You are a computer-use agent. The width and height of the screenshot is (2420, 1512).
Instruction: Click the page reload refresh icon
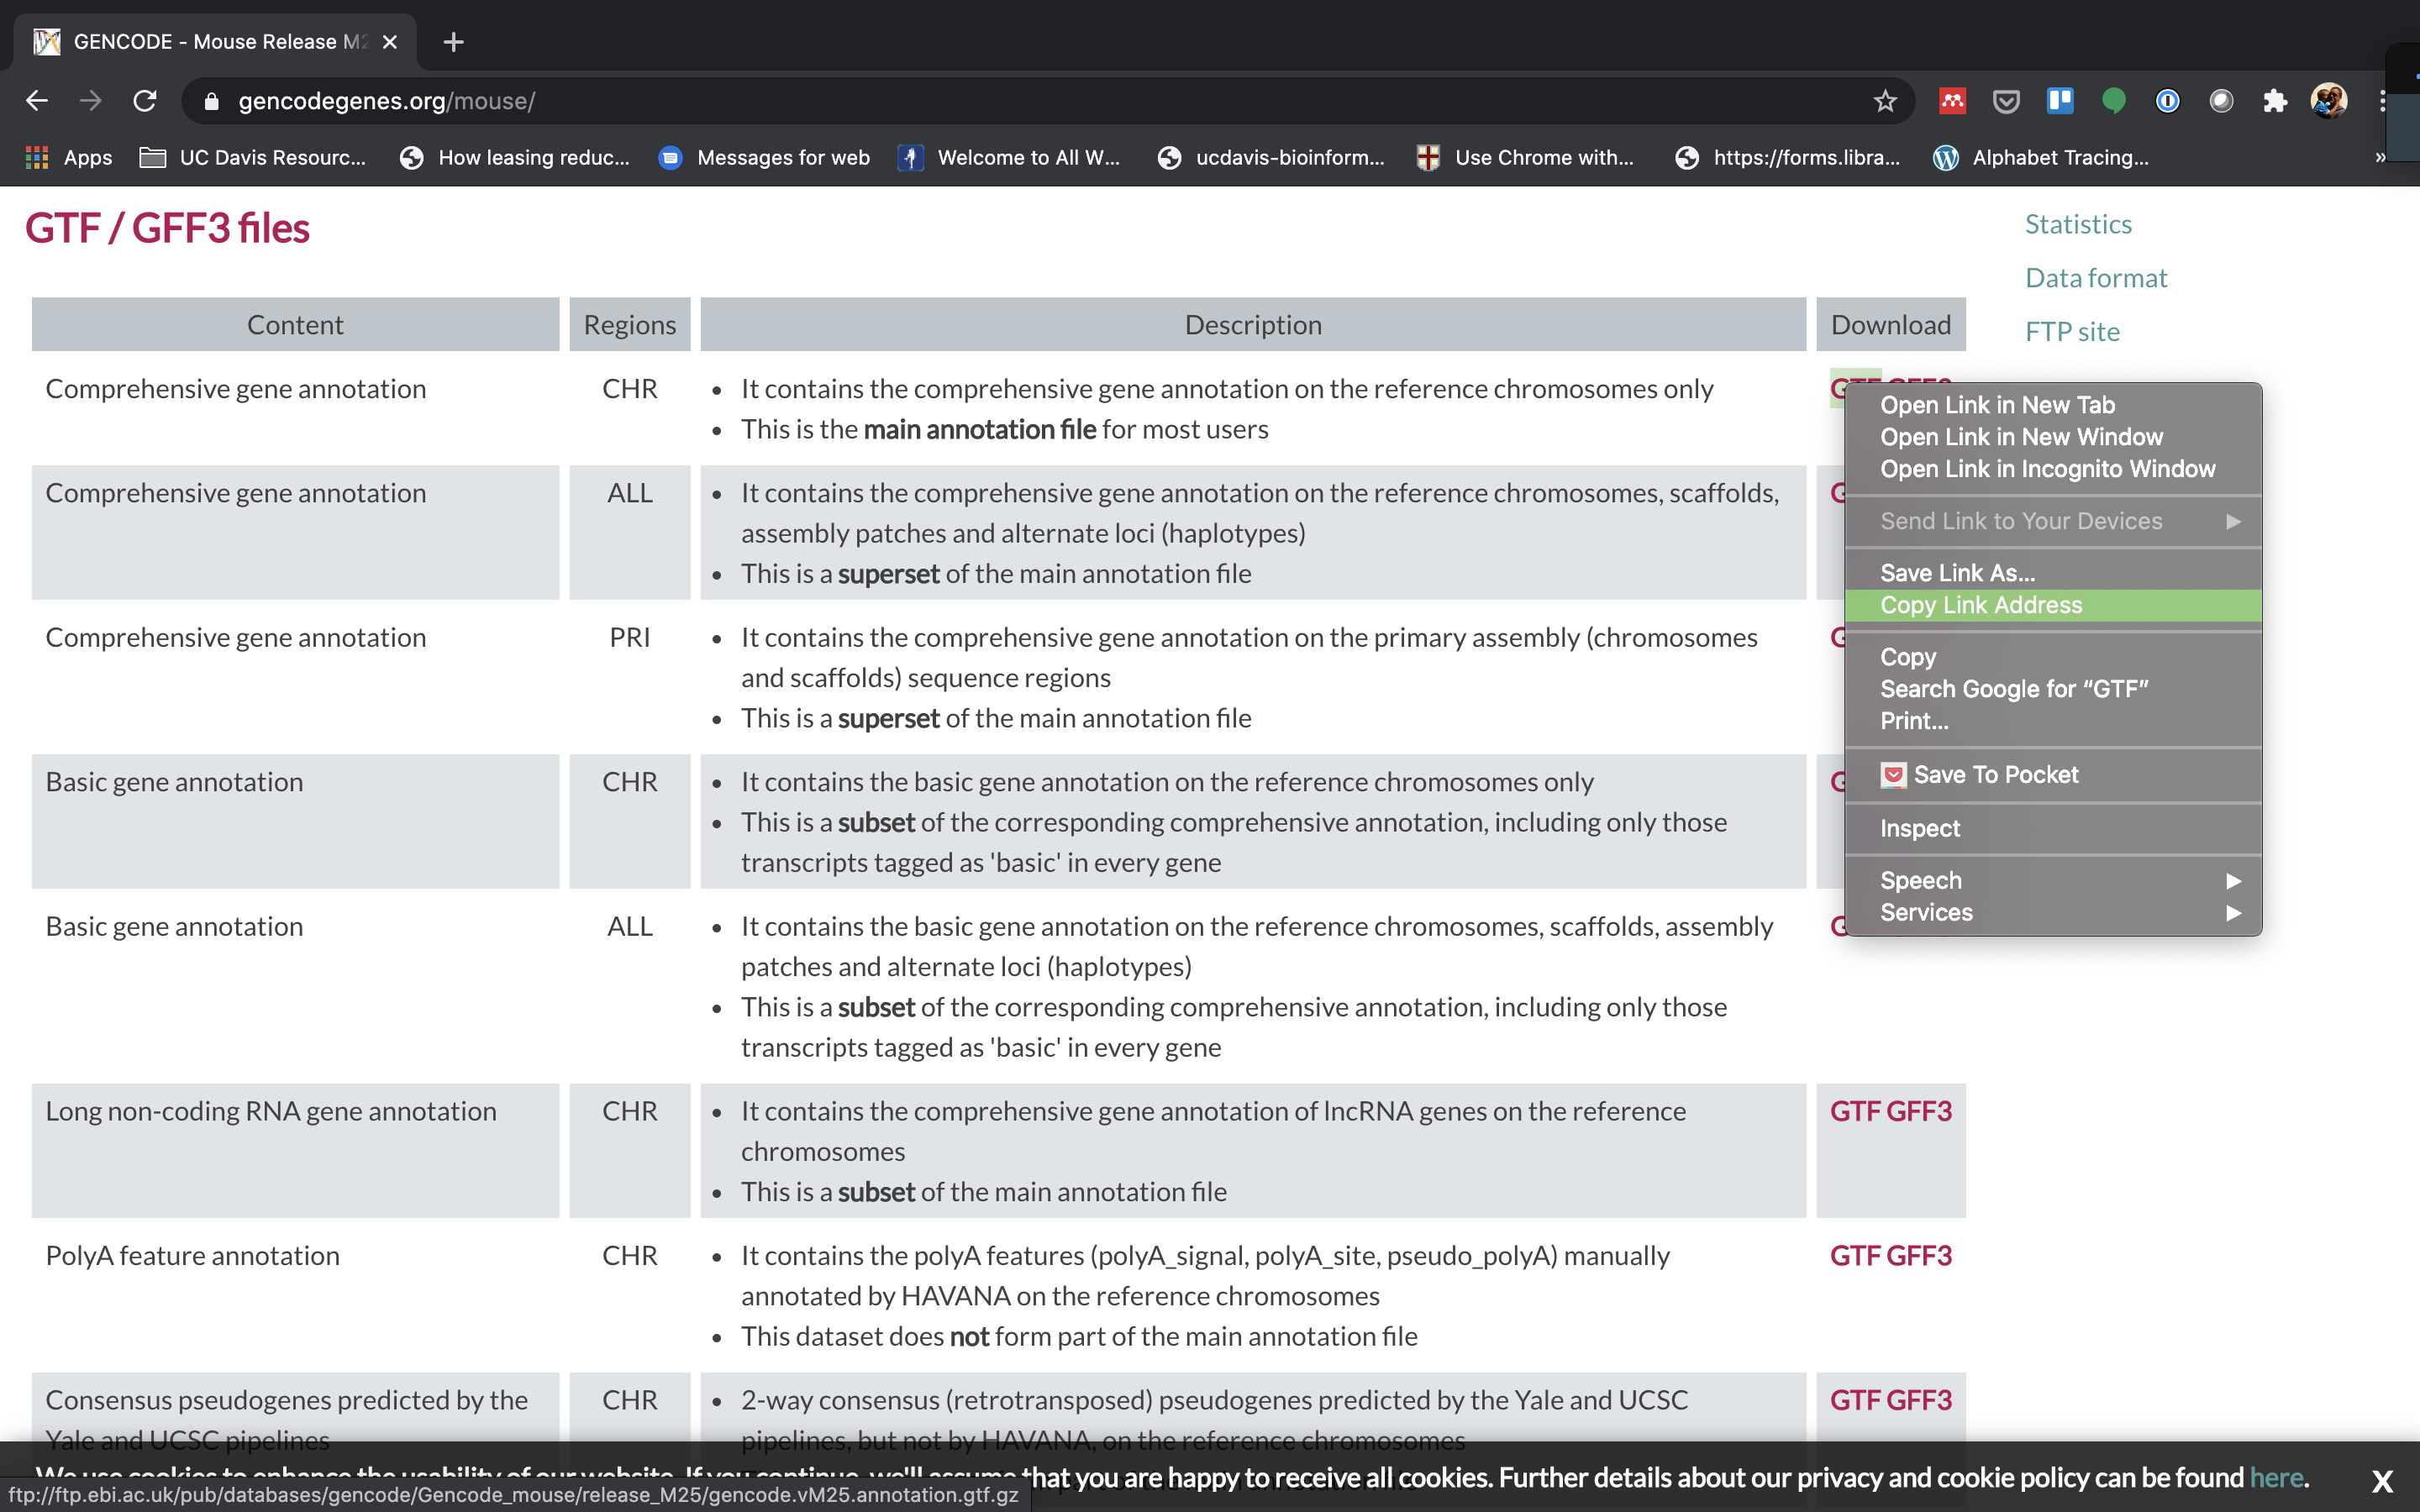click(146, 99)
